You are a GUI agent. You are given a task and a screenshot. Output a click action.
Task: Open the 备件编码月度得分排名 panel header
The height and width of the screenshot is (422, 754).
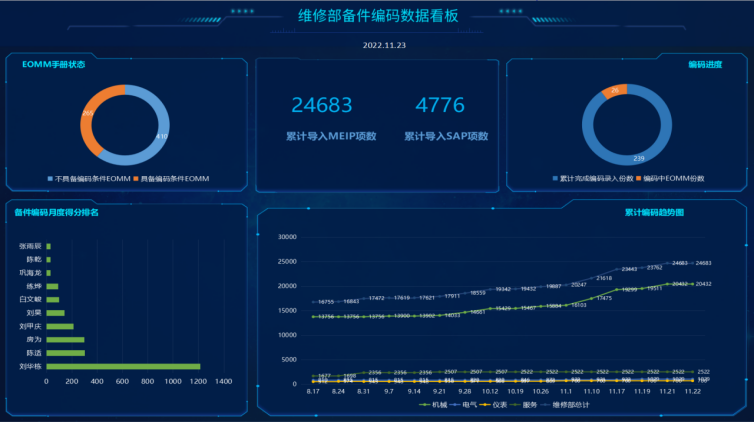click(x=57, y=212)
